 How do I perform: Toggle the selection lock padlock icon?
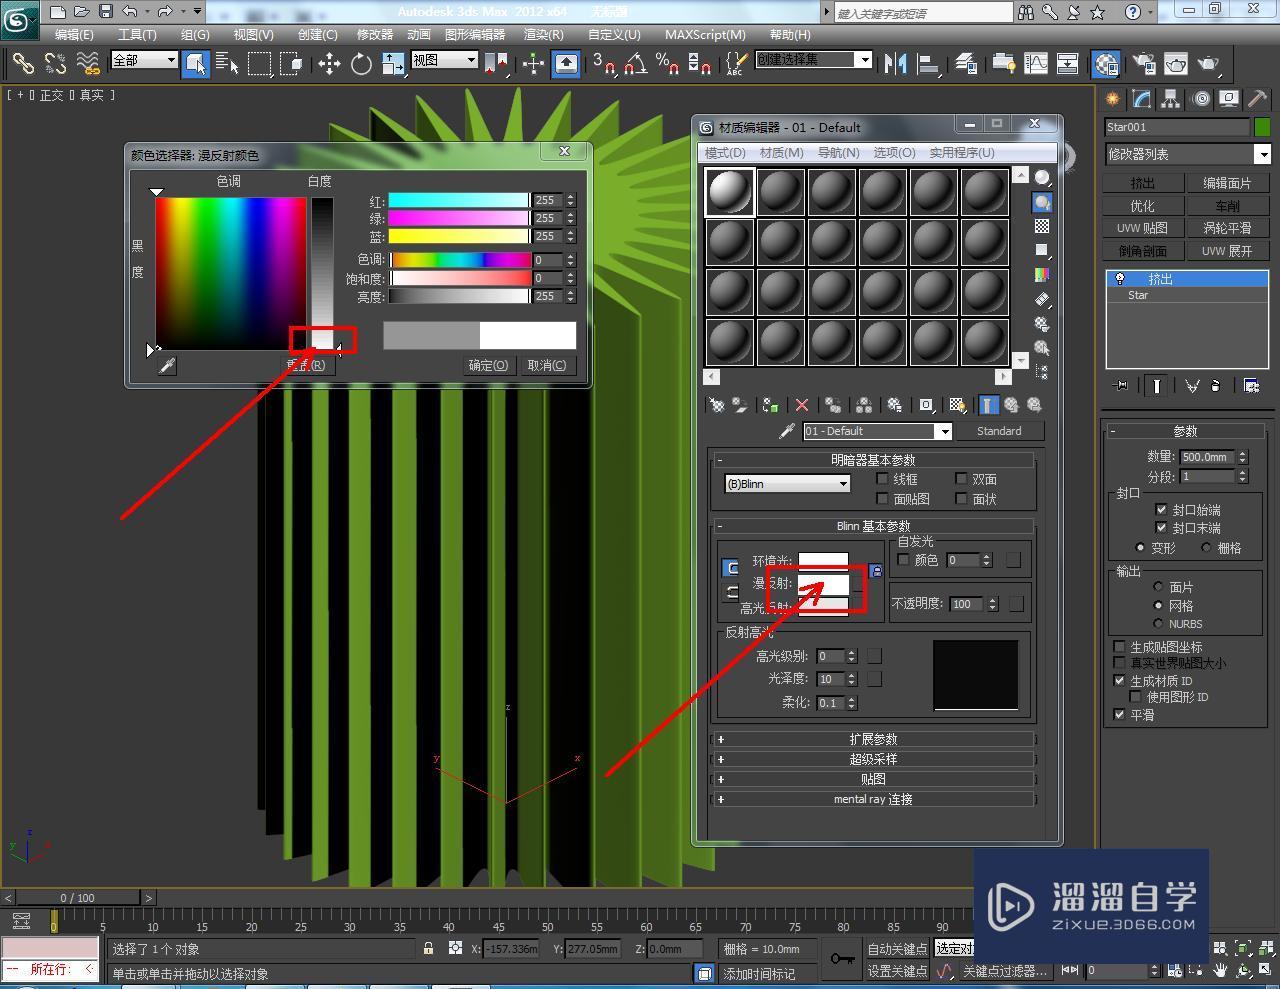428,948
